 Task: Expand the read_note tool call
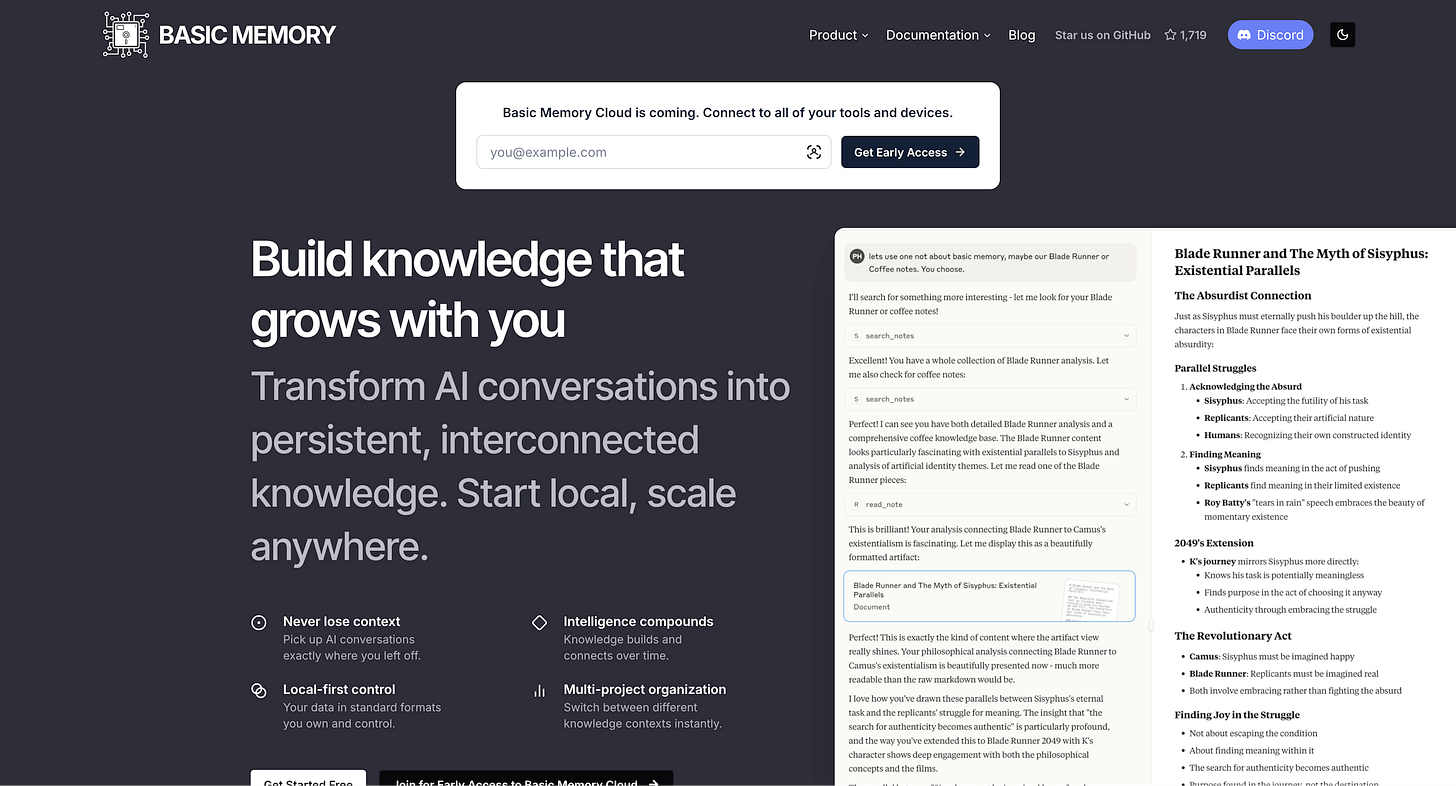coord(990,505)
